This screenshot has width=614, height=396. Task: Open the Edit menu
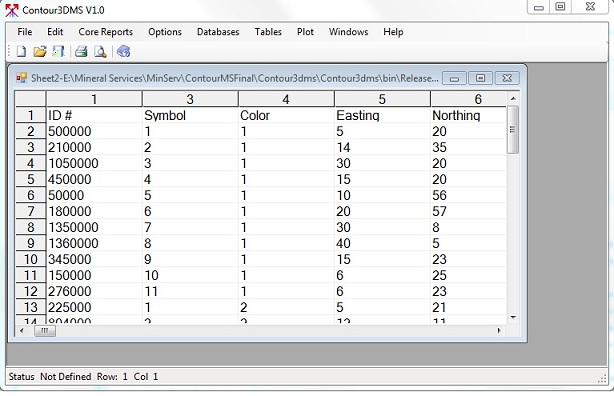[55, 32]
